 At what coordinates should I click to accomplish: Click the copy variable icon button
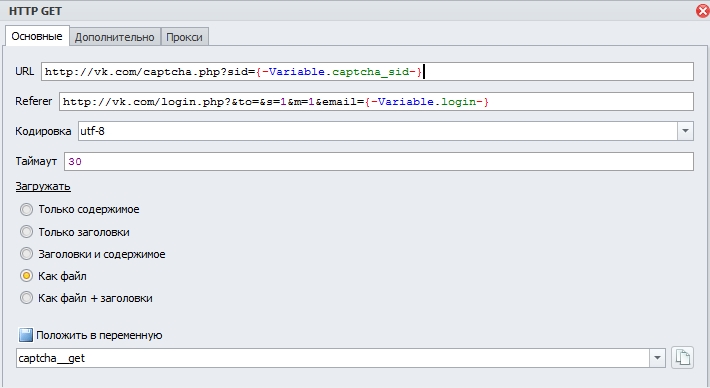tap(682, 358)
